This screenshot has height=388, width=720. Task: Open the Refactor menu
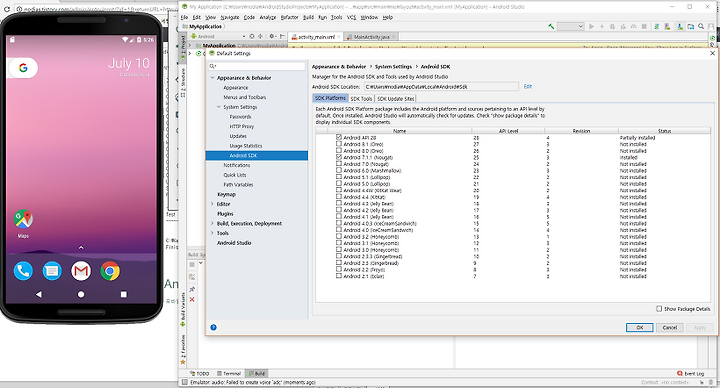coord(289,17)
